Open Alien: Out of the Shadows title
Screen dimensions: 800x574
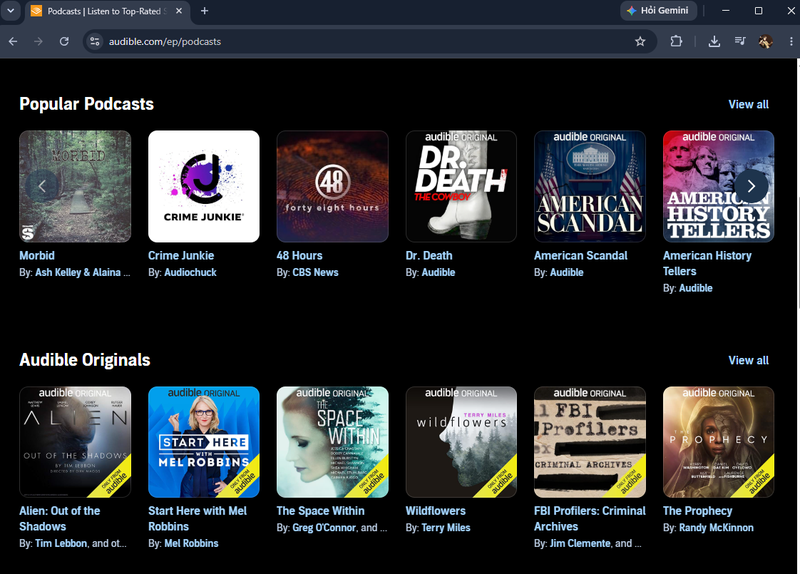60,519
